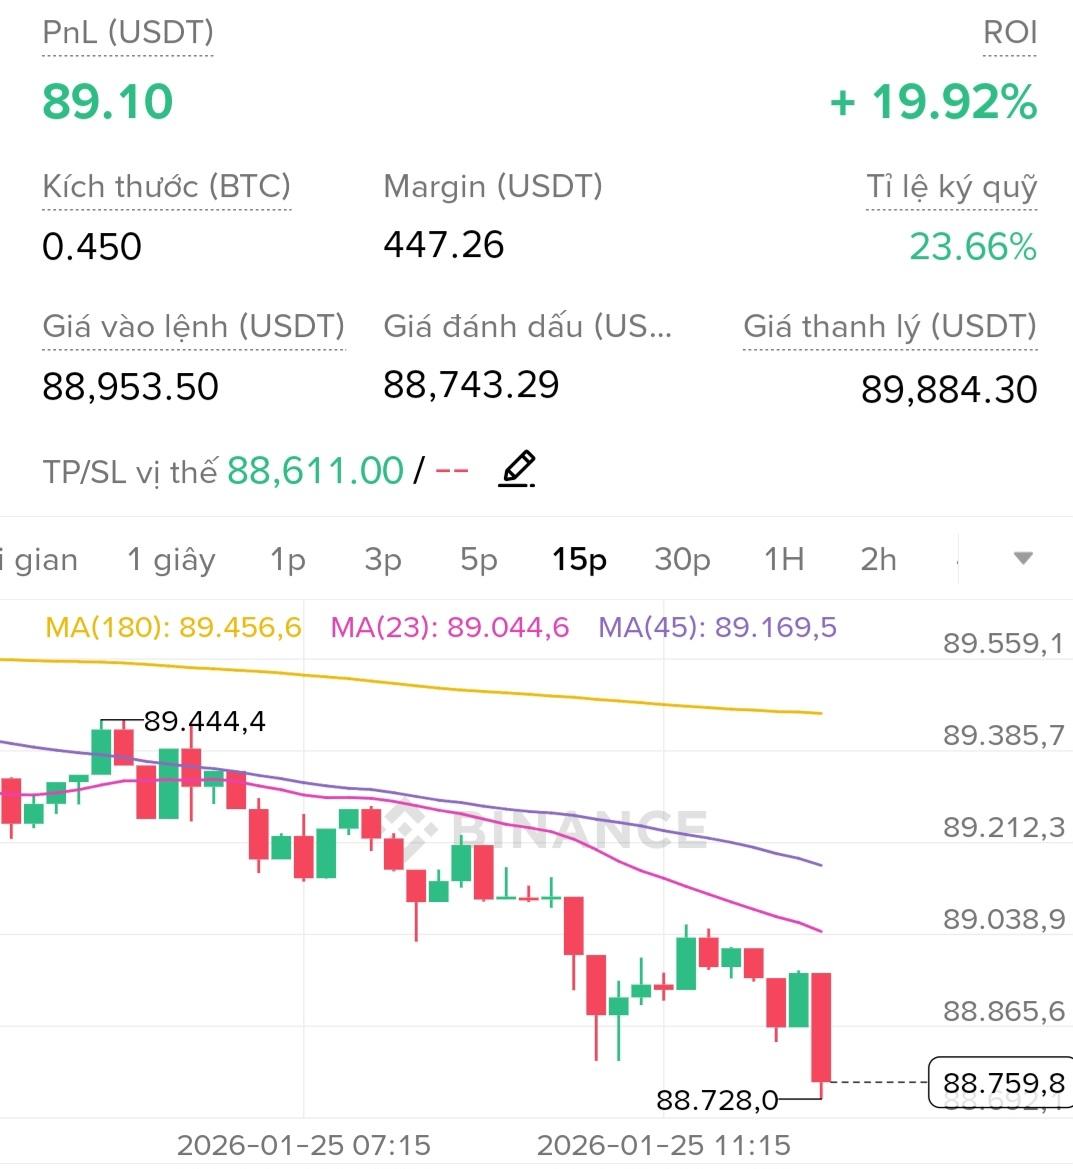Click the take-profit price 88,611.00
1073x1169 pixels.
click(x=315, y=470)
